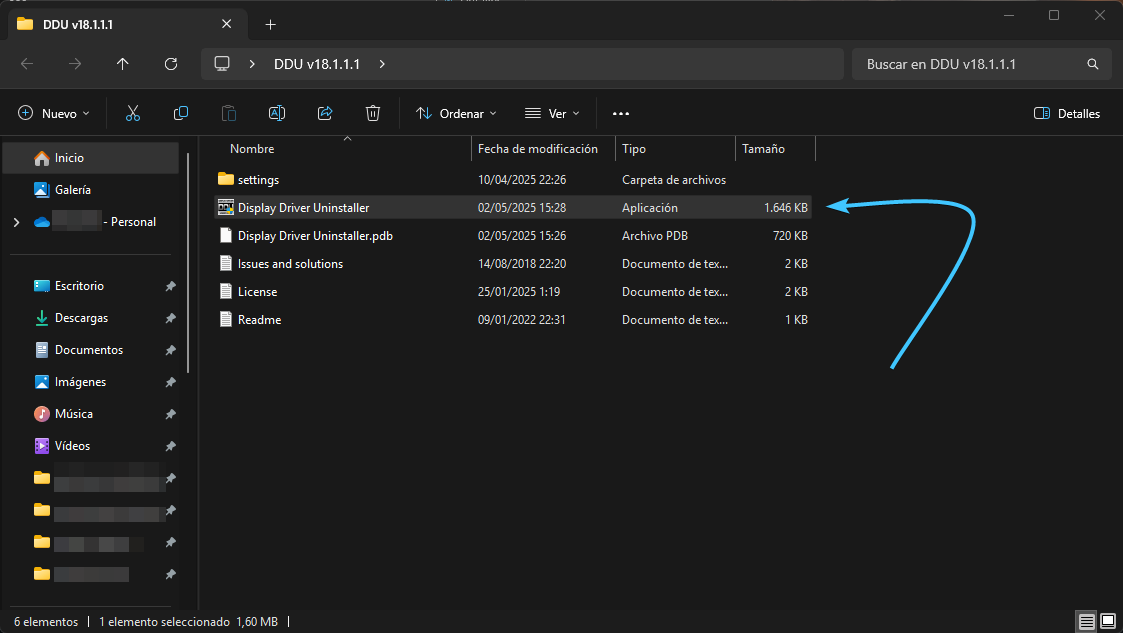Open the three-dots more options menu
This screenshot has height=633, width=1123.
click(621, 114)
